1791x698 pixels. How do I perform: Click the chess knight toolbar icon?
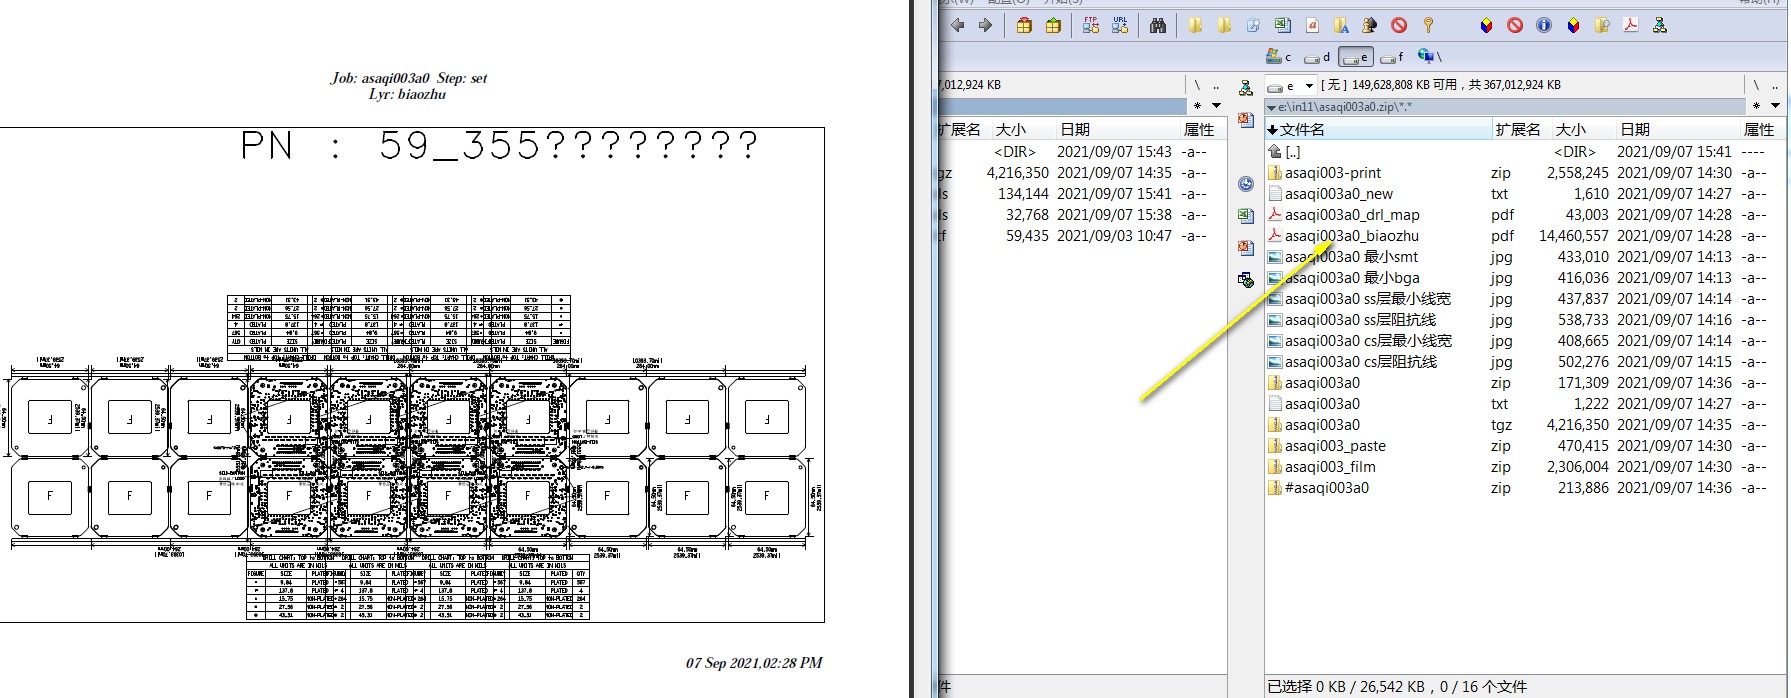(1370, 26)
